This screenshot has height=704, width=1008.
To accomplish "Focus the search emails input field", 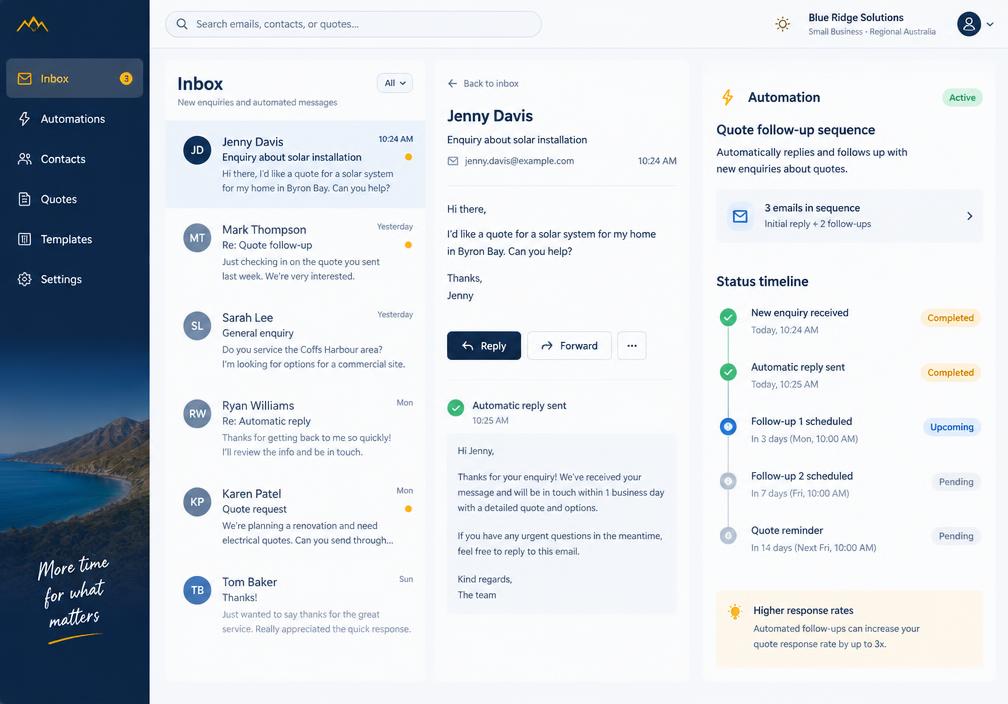I will click(354, 24).
